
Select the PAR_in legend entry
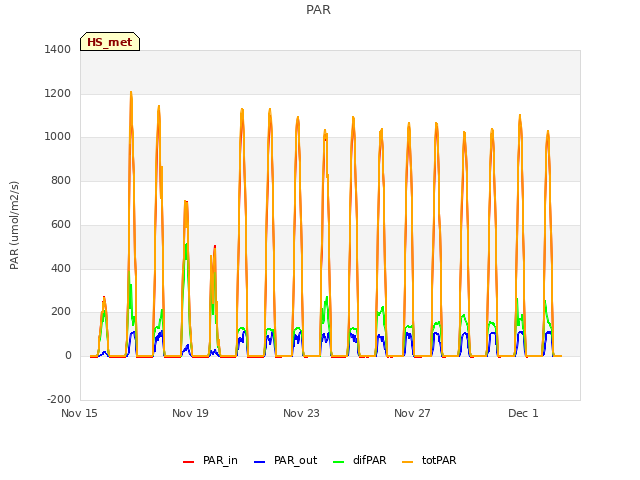point(210,460)
